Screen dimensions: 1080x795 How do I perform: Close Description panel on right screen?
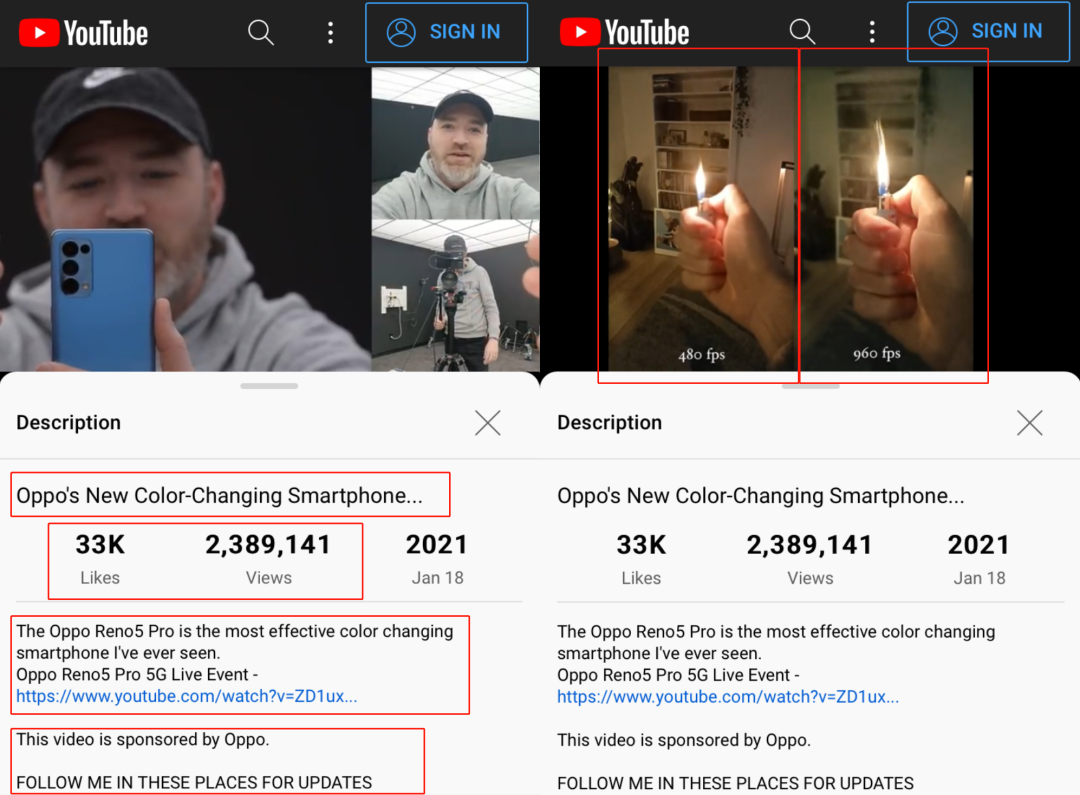[1030, 423]
